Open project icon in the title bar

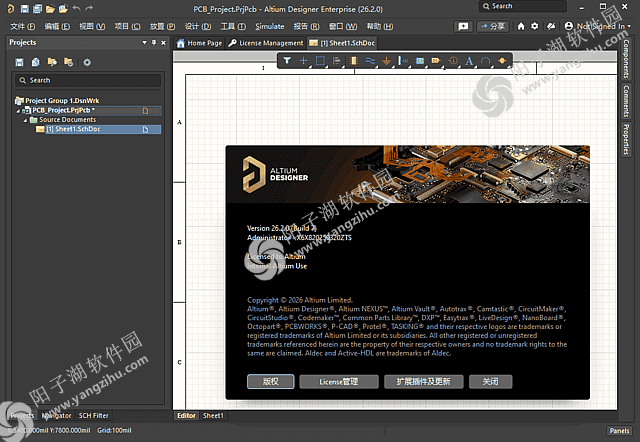coord(63,9)
